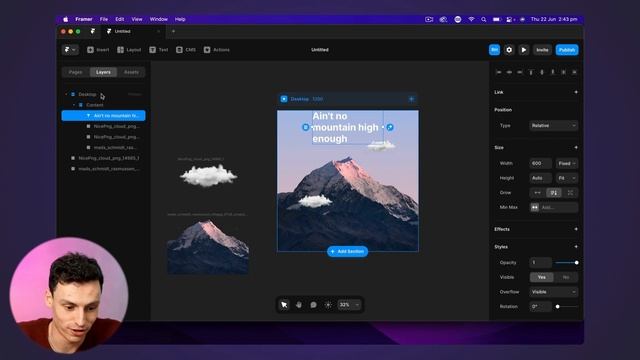
Task: Select the comment tool
Action: 313,305
